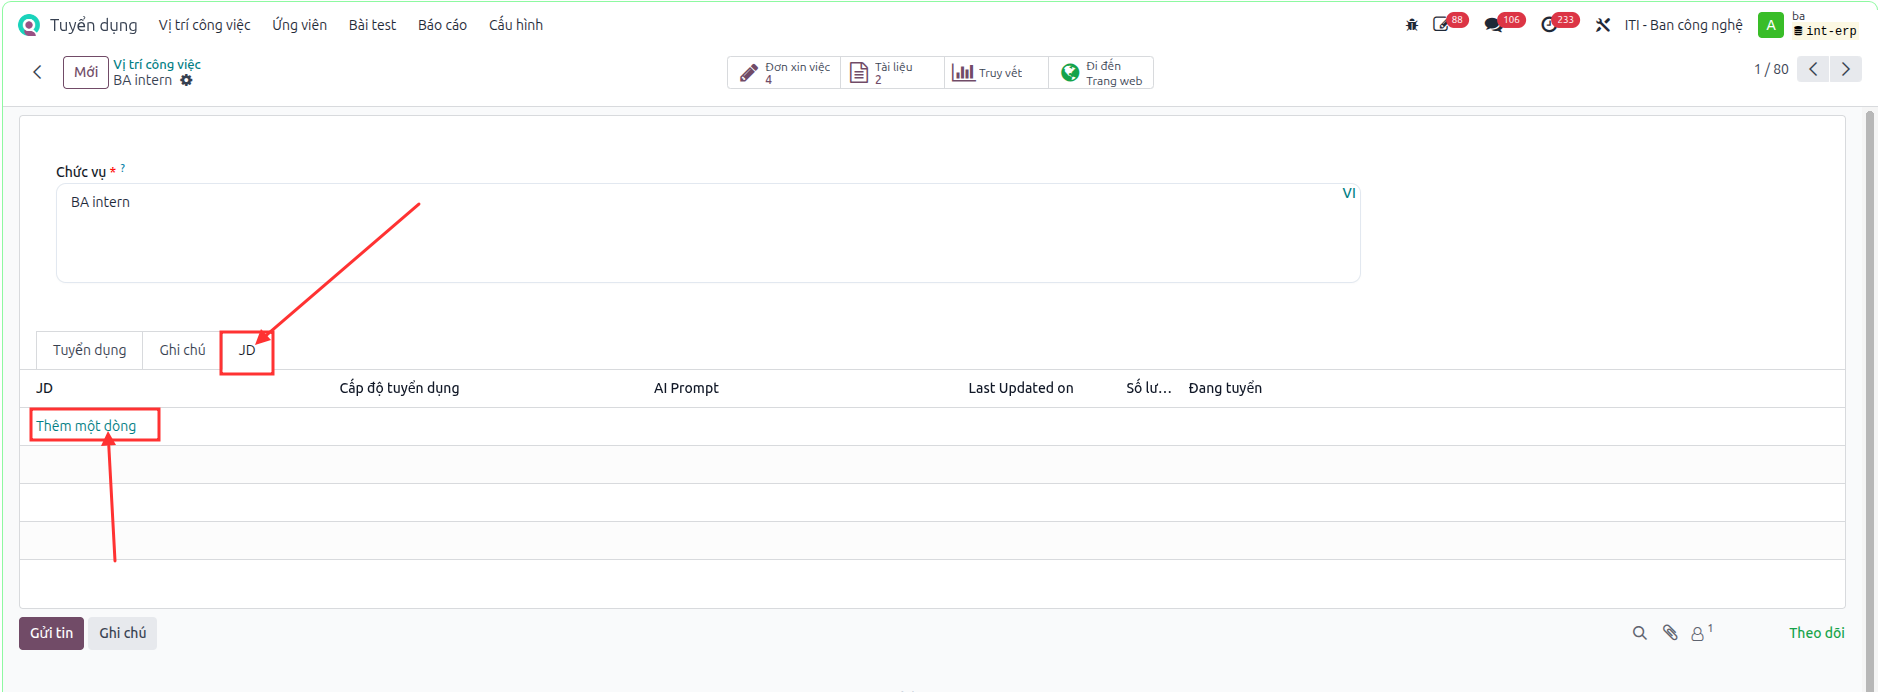
Task: Open the Cấu hình menu
Action: [x=516, y=25]
